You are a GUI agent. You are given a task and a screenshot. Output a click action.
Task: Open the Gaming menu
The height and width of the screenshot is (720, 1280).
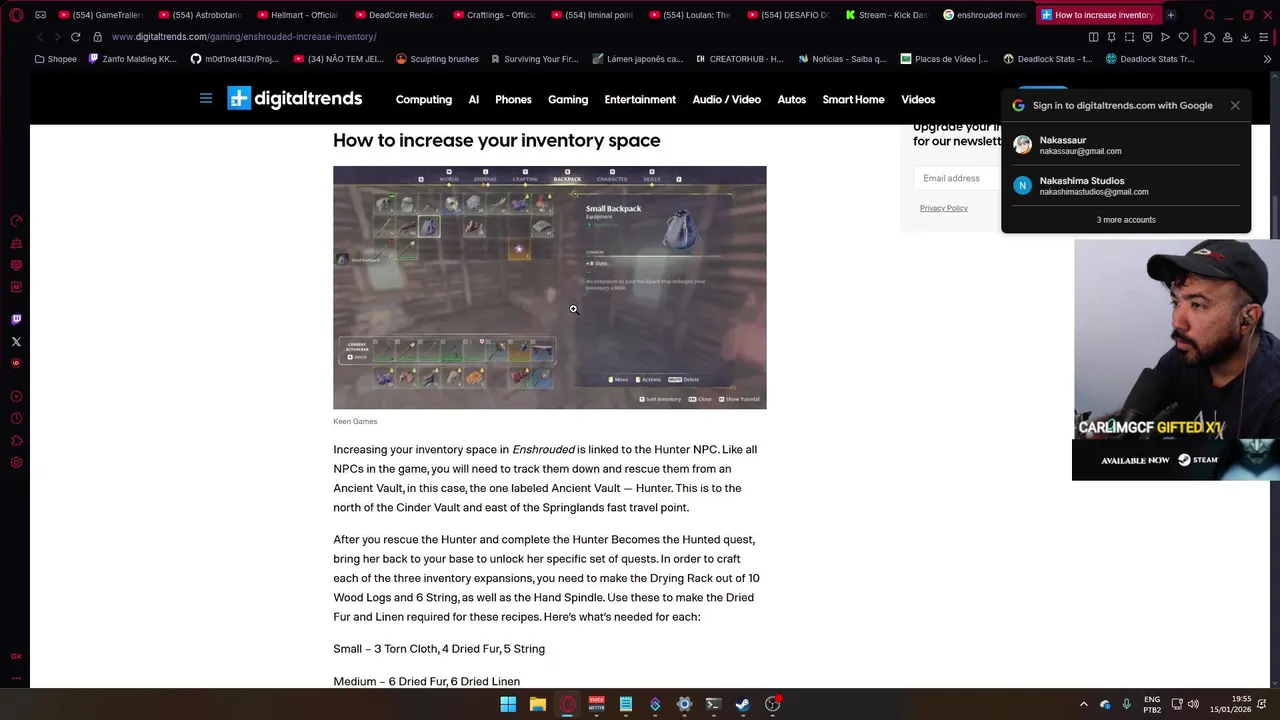[x=568, y=99]
